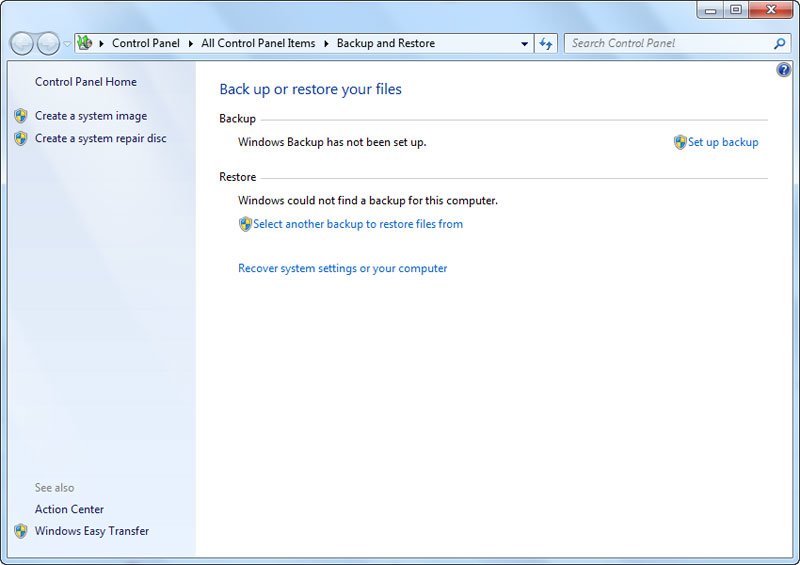
Task: Click the Windows Easy Transfer shield icon
Action: click(x=21, y=531)
